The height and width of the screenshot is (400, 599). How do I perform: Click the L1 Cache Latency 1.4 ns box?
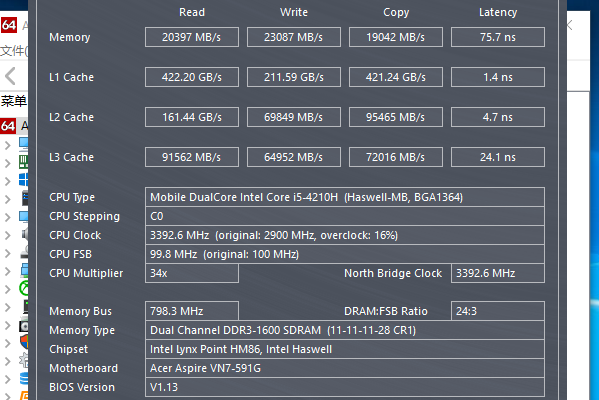pyautogui.click(x=498, y=77)
